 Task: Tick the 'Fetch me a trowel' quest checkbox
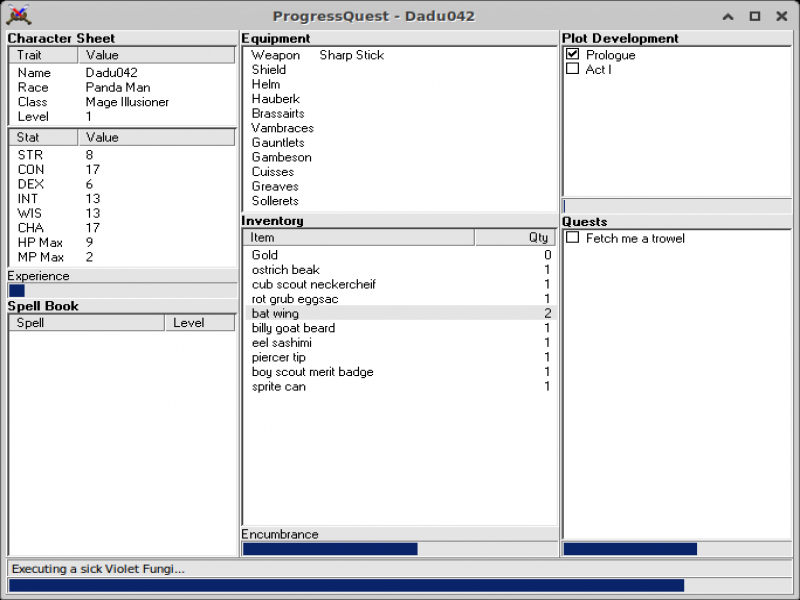pos(573,238)
